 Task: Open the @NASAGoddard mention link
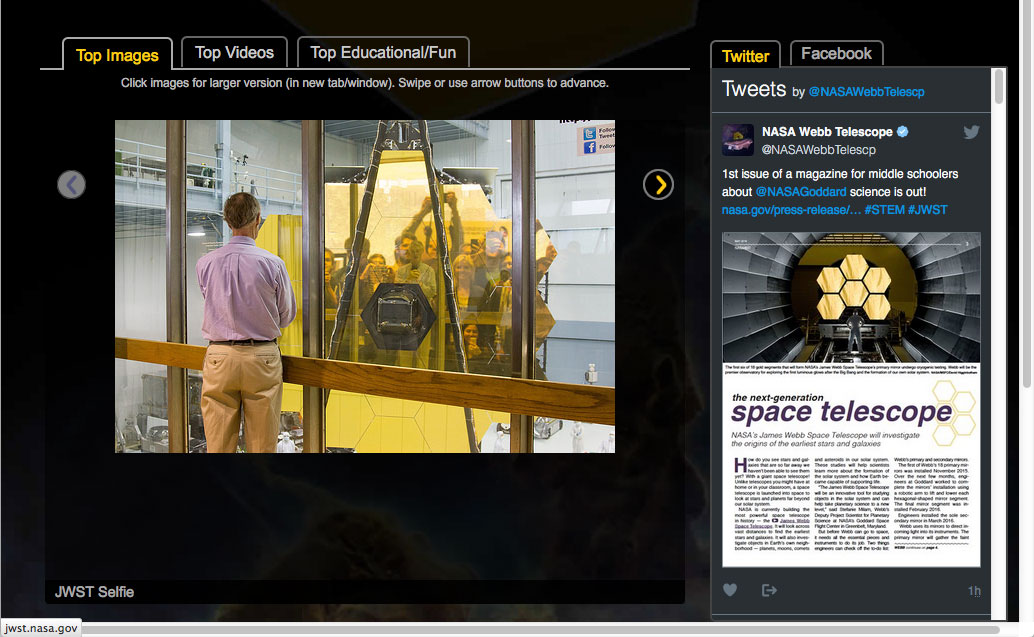coord(801,192)
